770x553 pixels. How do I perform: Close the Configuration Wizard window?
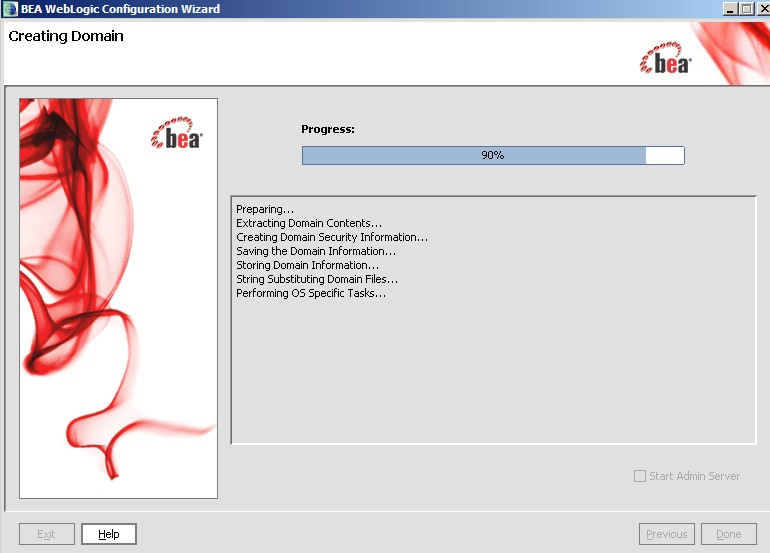tap(763, 8)
